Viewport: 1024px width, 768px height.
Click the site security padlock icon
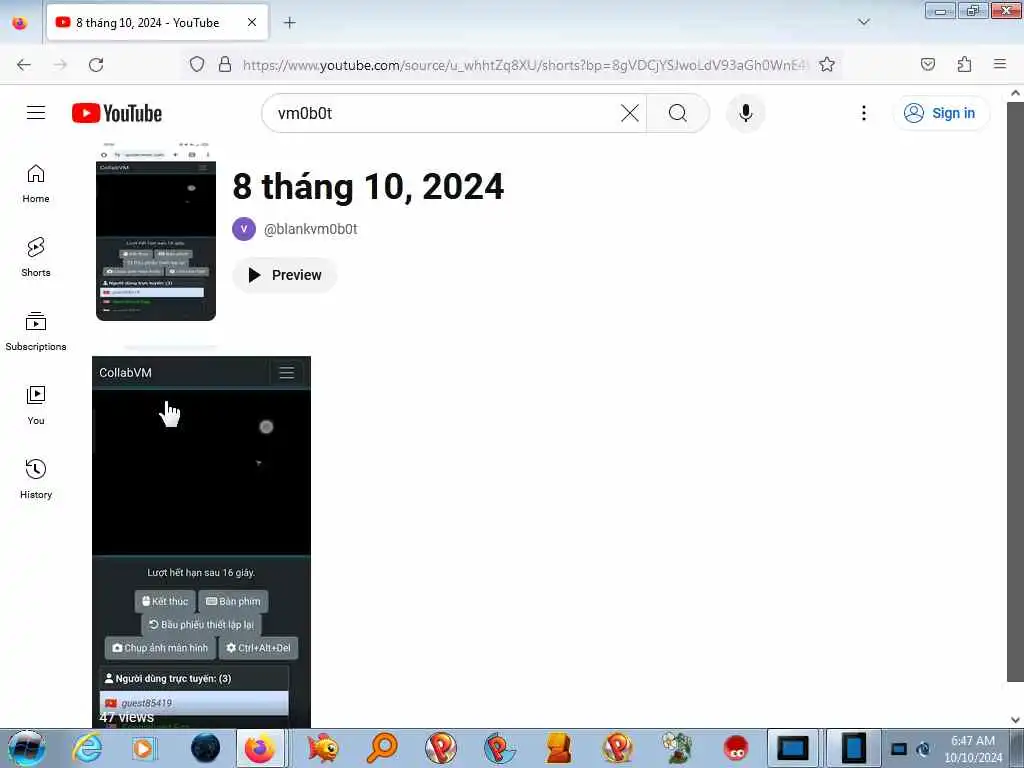[x=225, y=64]
